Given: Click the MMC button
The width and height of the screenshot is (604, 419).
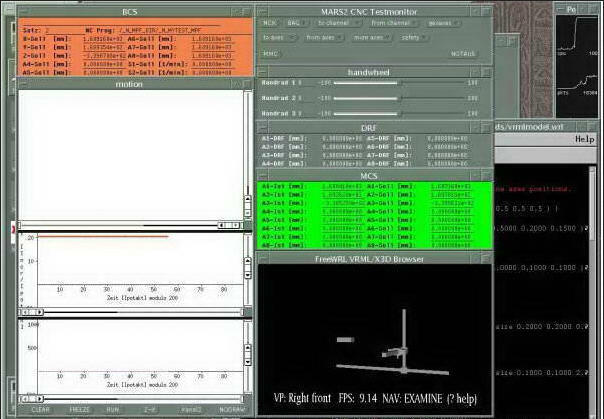Looking at the screenshot, I should [271, 53].
